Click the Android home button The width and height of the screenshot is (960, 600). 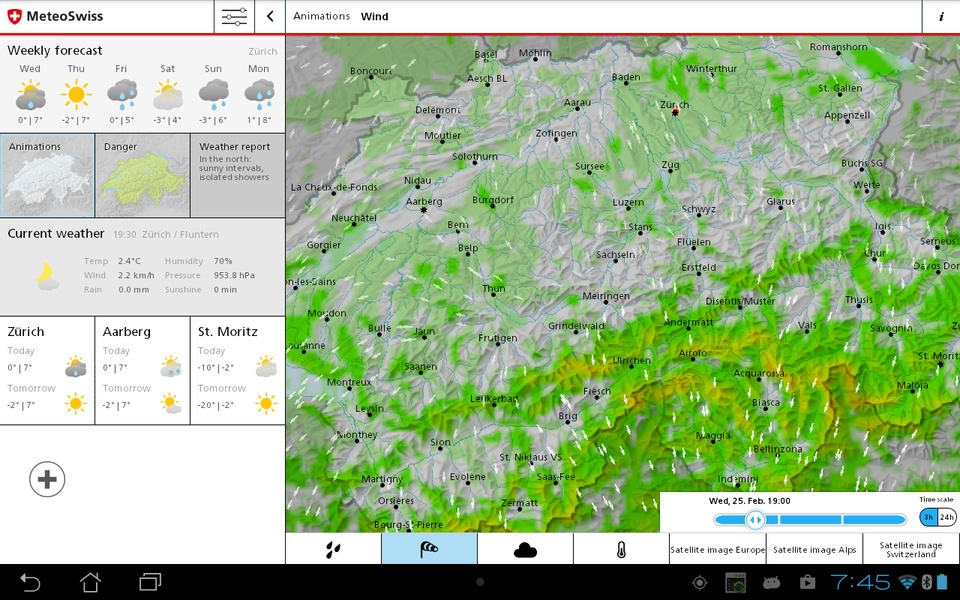(x=91, y=582)
